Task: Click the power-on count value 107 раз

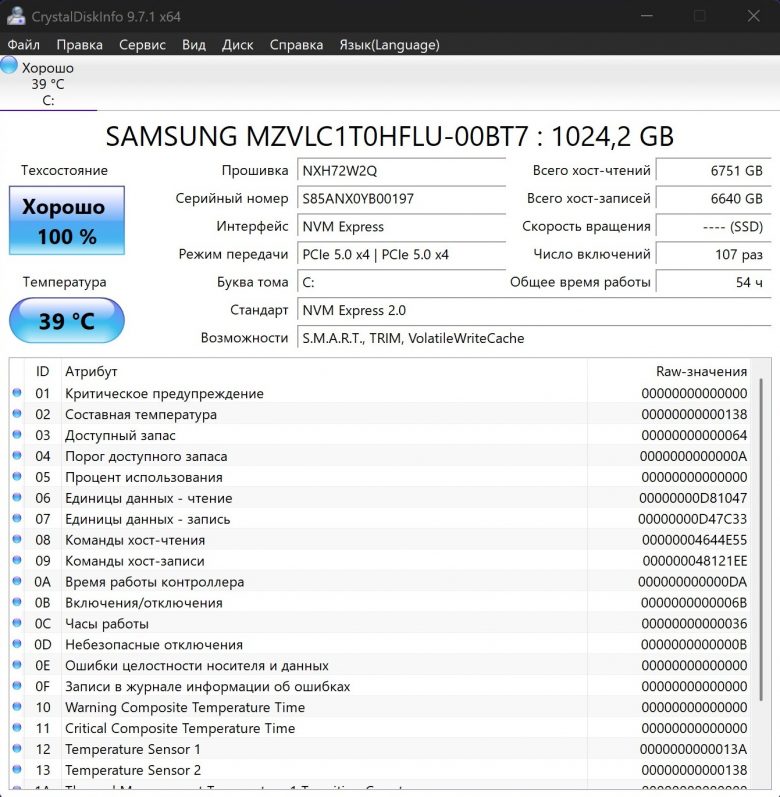Action: [714, 255]
